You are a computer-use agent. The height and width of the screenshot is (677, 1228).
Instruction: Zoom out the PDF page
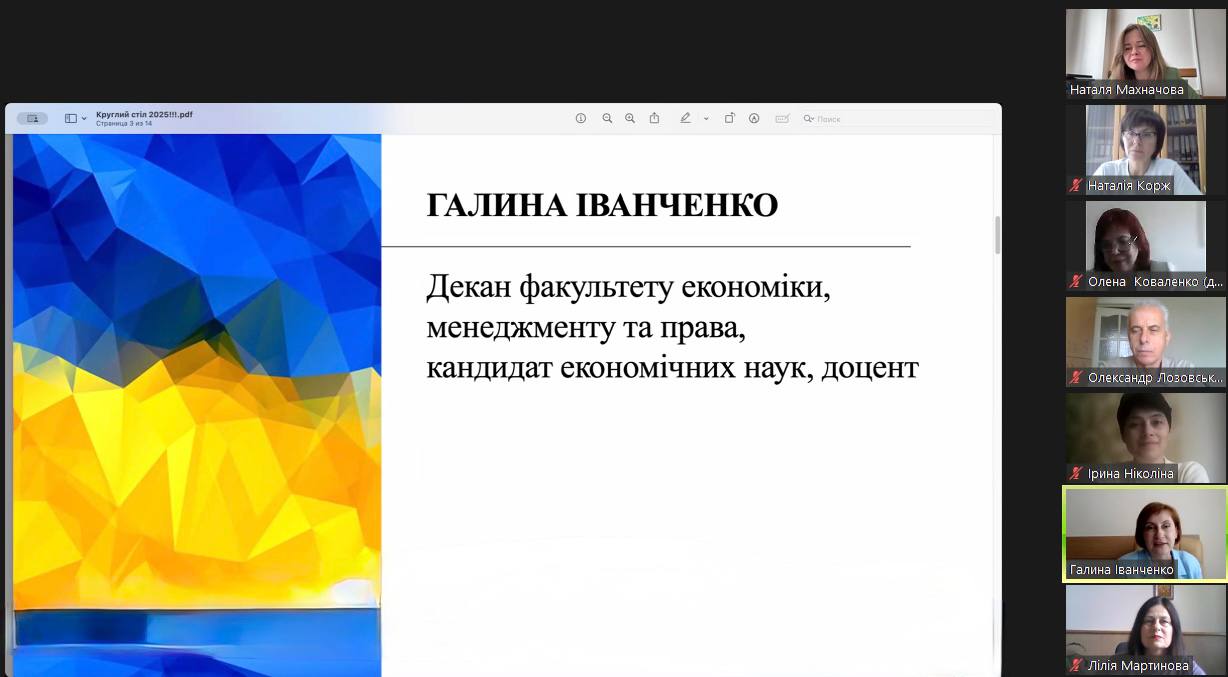pyautogui.click(x=607, y=118)
